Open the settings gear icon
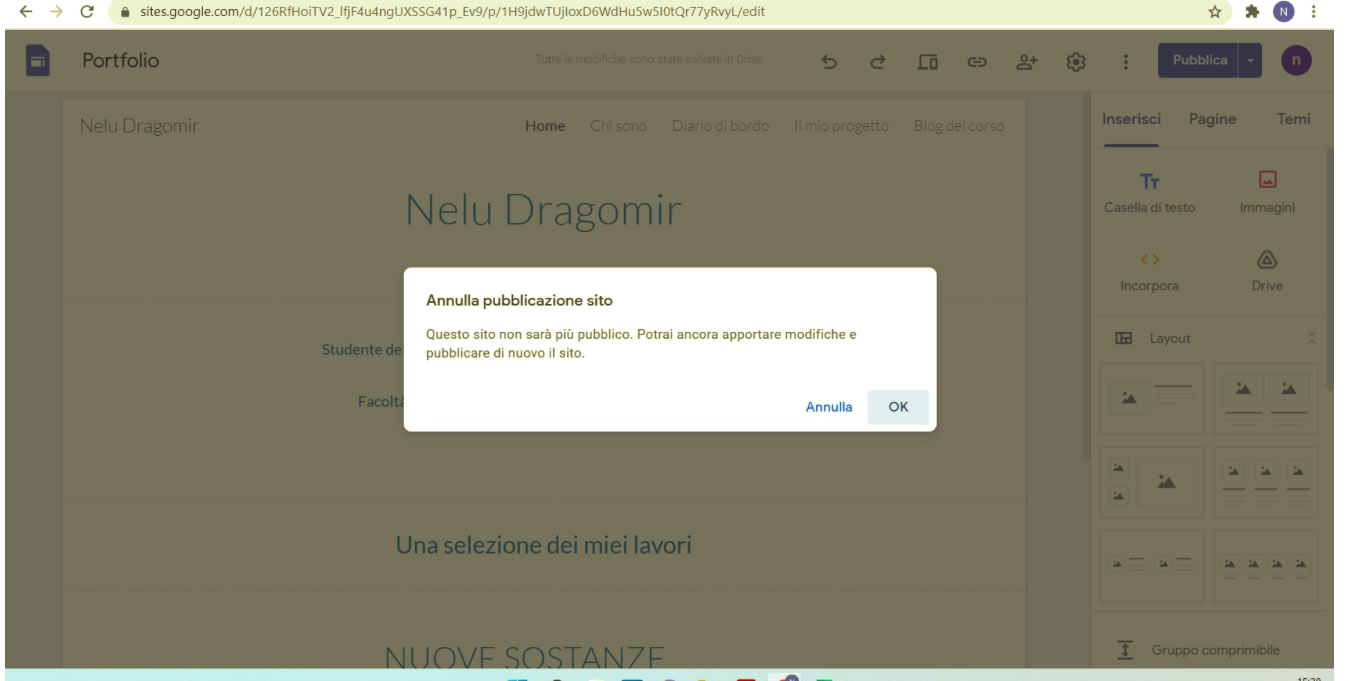The width and height of the screenshot is (1349, 681). tap(1076, 62)
